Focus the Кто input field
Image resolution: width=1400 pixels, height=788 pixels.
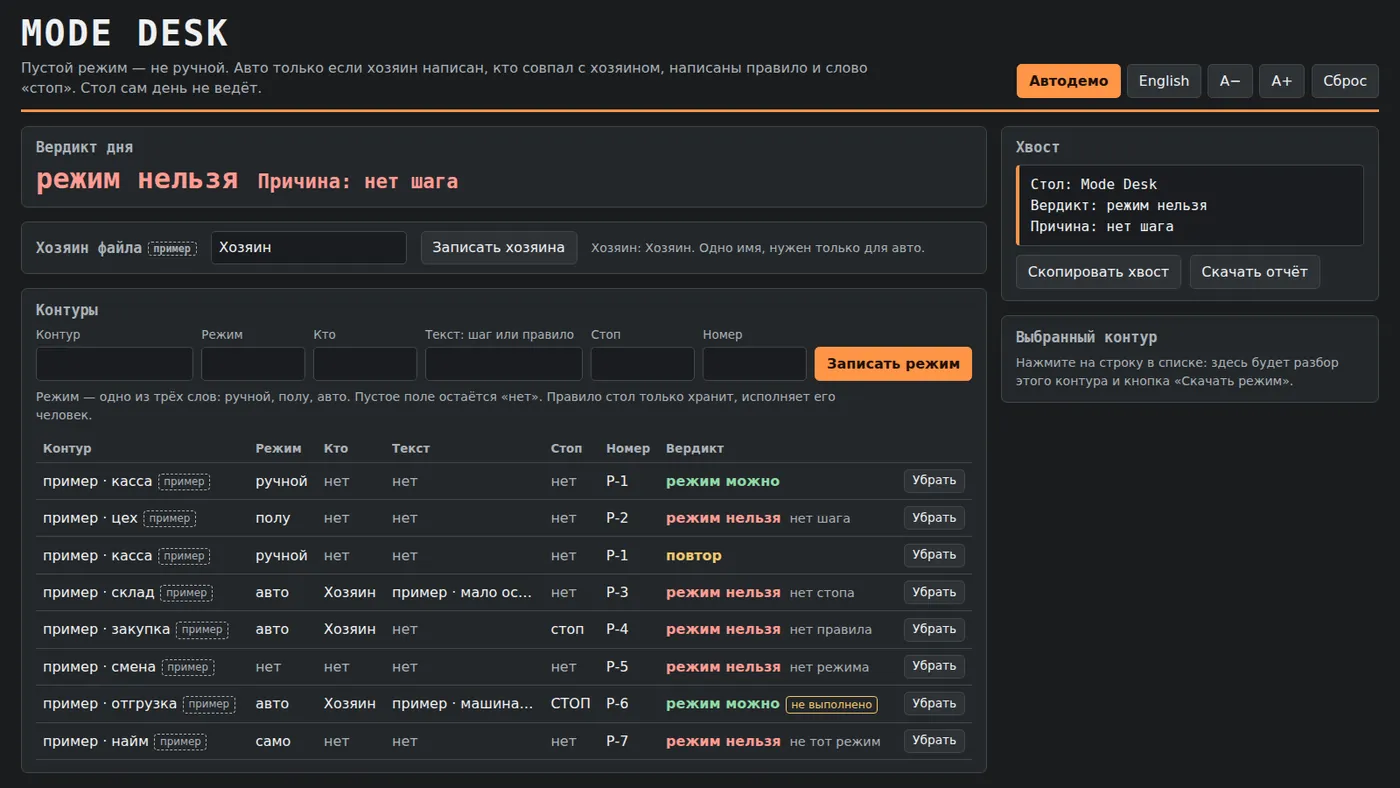point(365,364)
